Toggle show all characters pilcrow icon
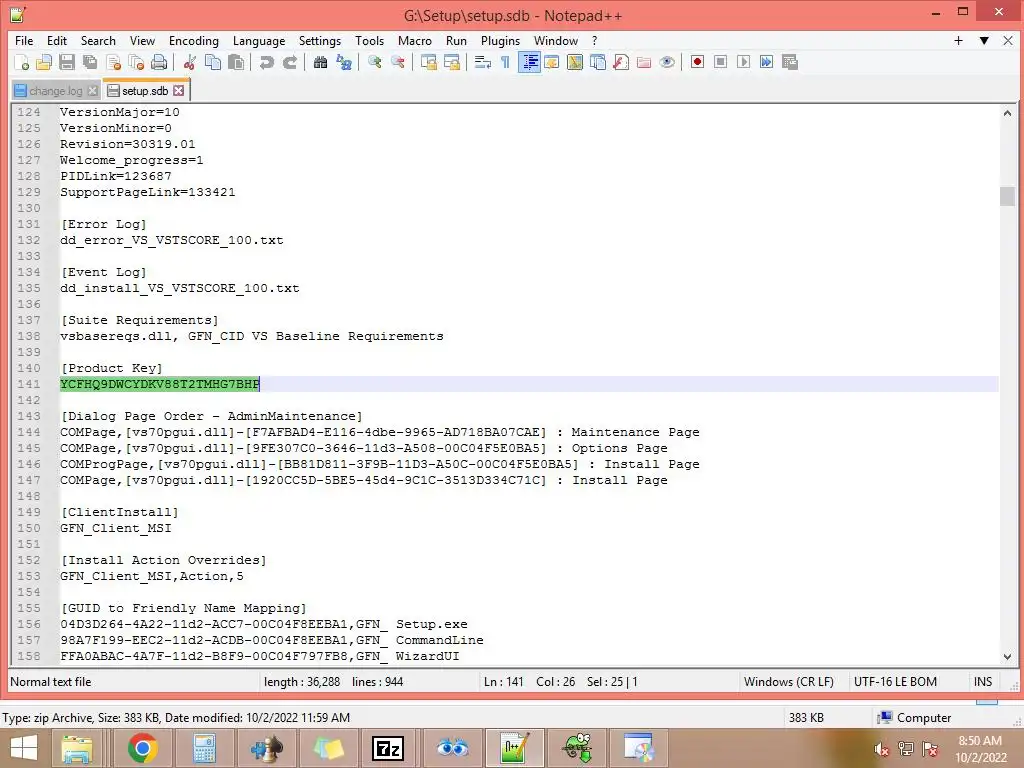The width and height of the screenshot is (1024, 768). tap(505, 62)
